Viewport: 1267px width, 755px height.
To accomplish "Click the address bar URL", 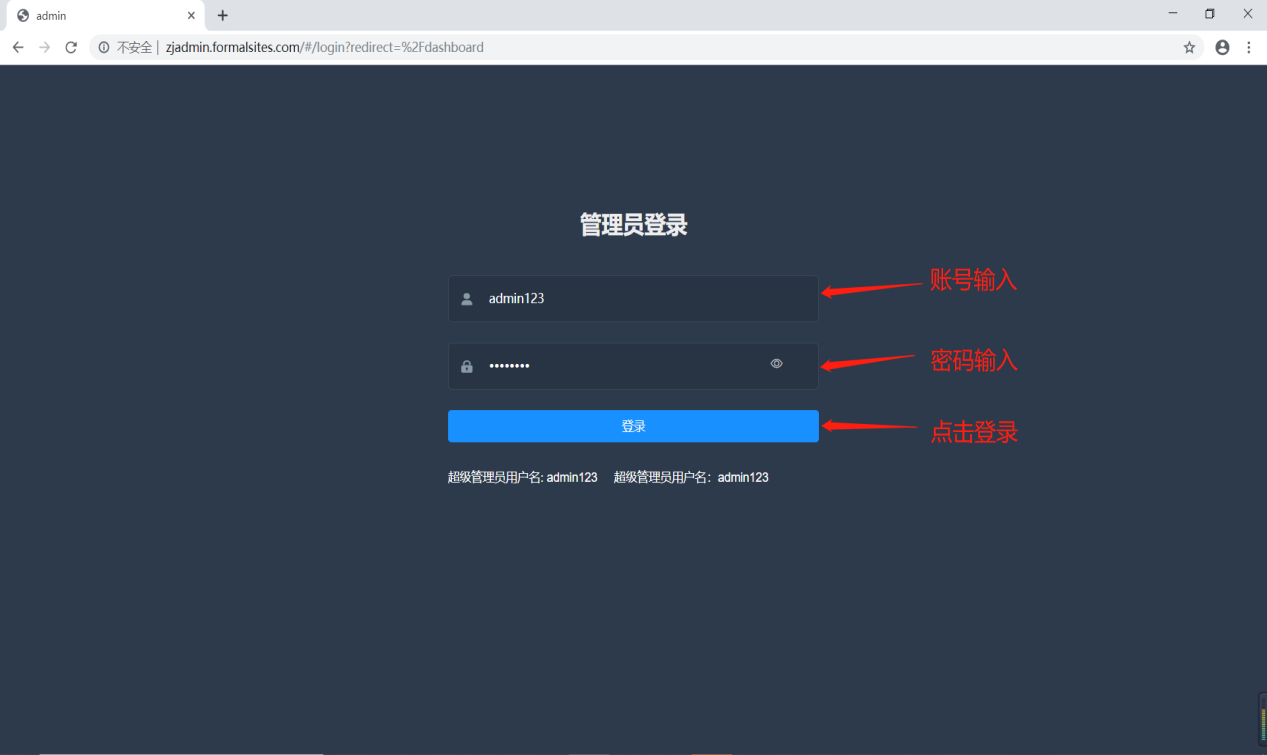I will pos(324,47).
